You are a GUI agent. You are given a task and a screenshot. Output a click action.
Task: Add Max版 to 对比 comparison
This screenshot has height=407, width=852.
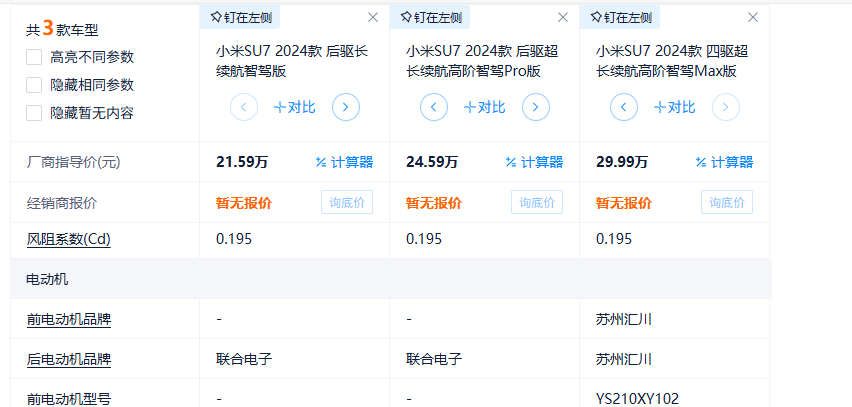674,107
